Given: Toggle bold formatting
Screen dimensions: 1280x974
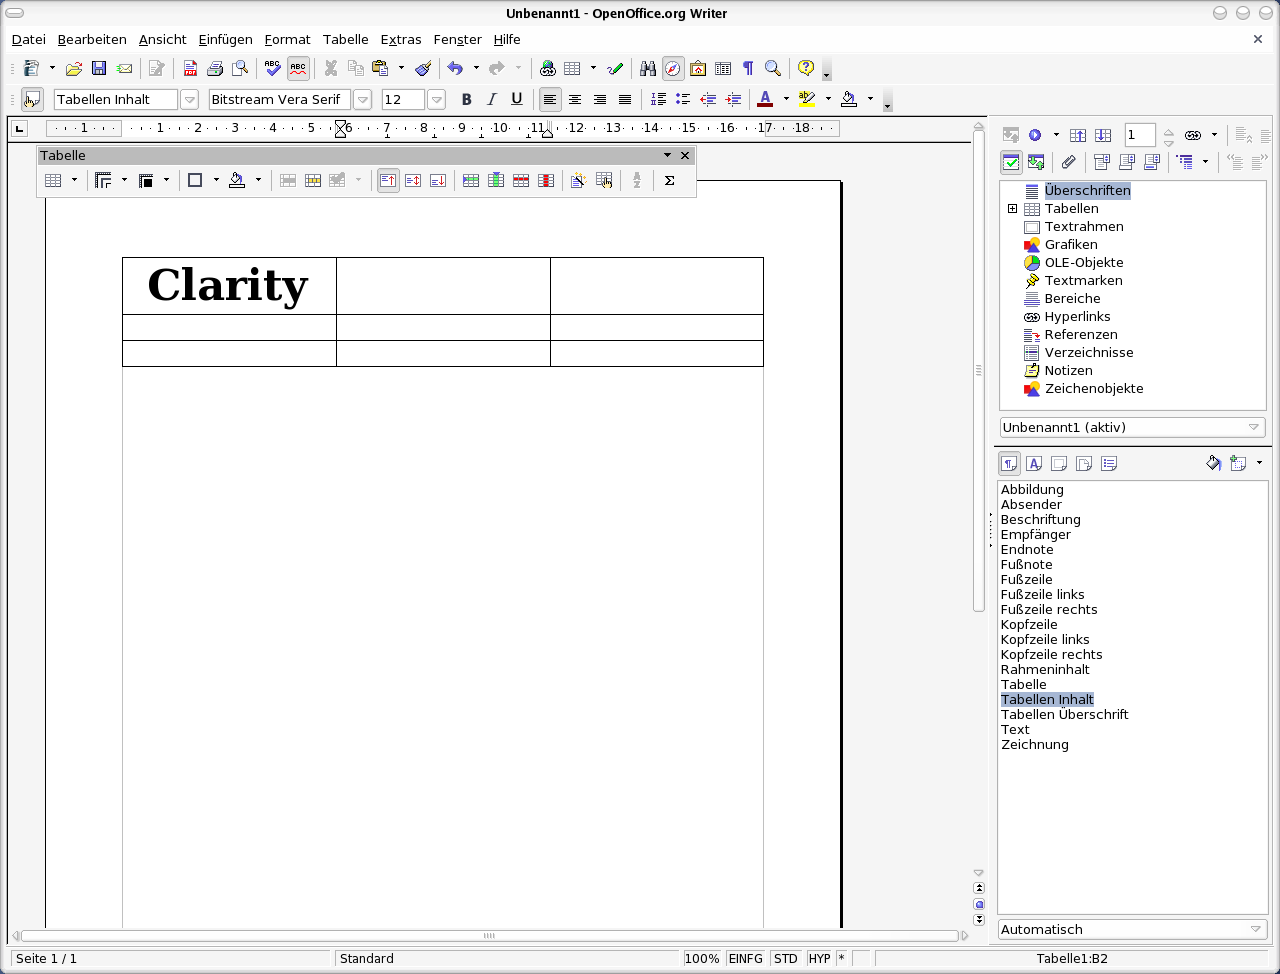Looking at the screenshot, I should tap(466, 99).
